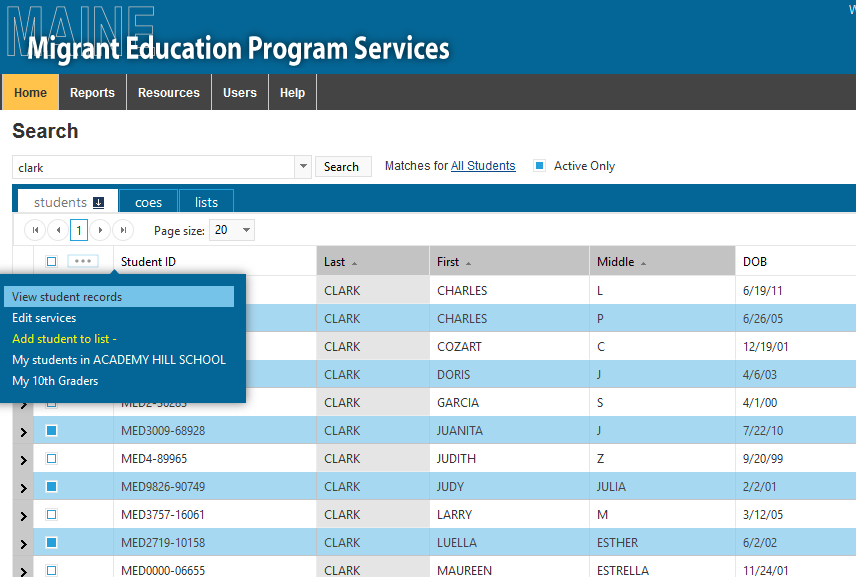Viewport: 856px width, 577px height.
Task: Click the sort arrow on the Last column
Action: 354,260
